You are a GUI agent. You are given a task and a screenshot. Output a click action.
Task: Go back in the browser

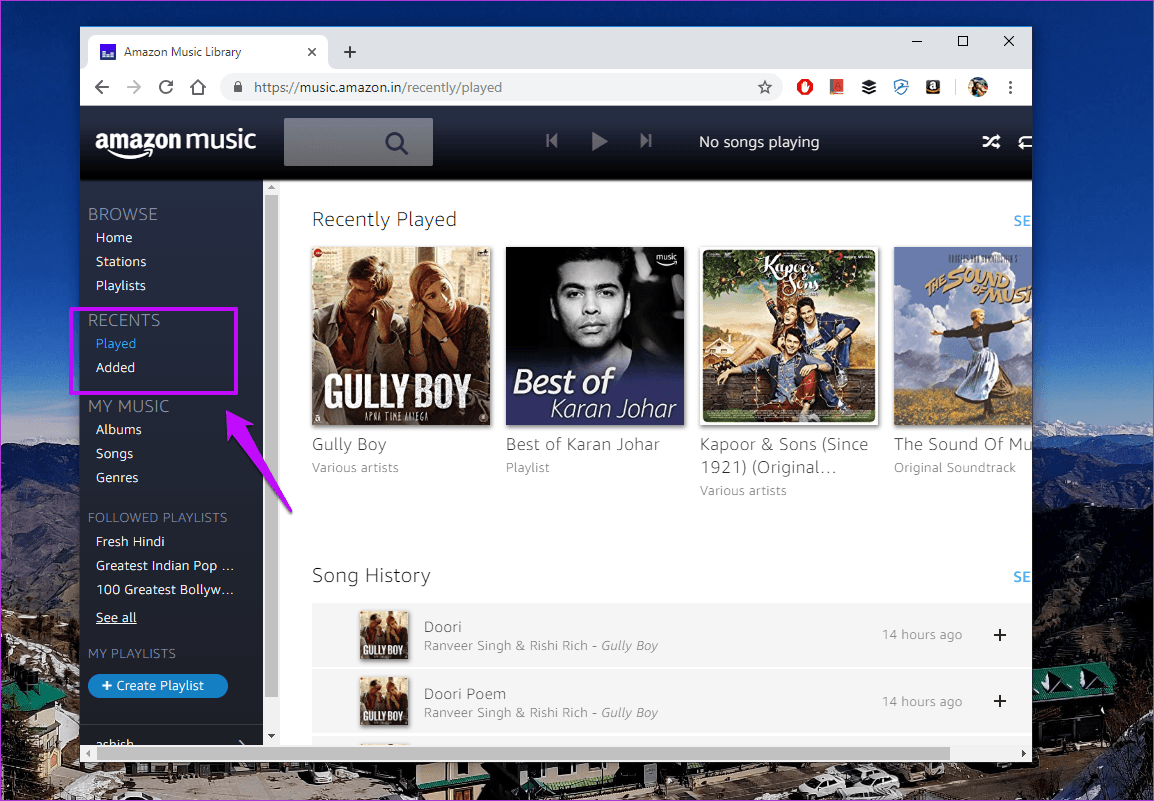click(x=102, y=87)
